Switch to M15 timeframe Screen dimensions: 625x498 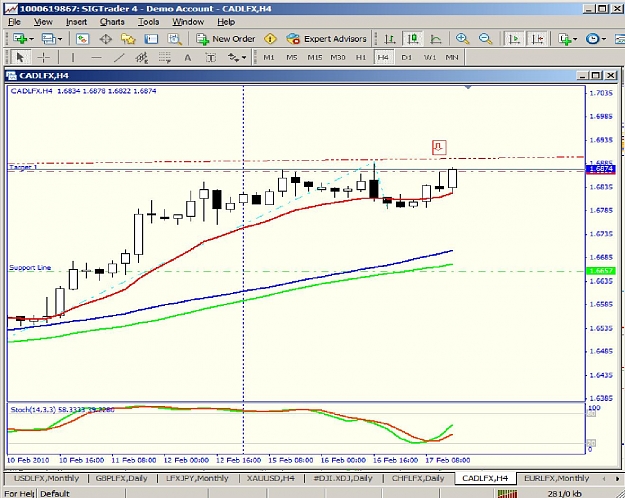pyautogui.click(x=314, y=57)
